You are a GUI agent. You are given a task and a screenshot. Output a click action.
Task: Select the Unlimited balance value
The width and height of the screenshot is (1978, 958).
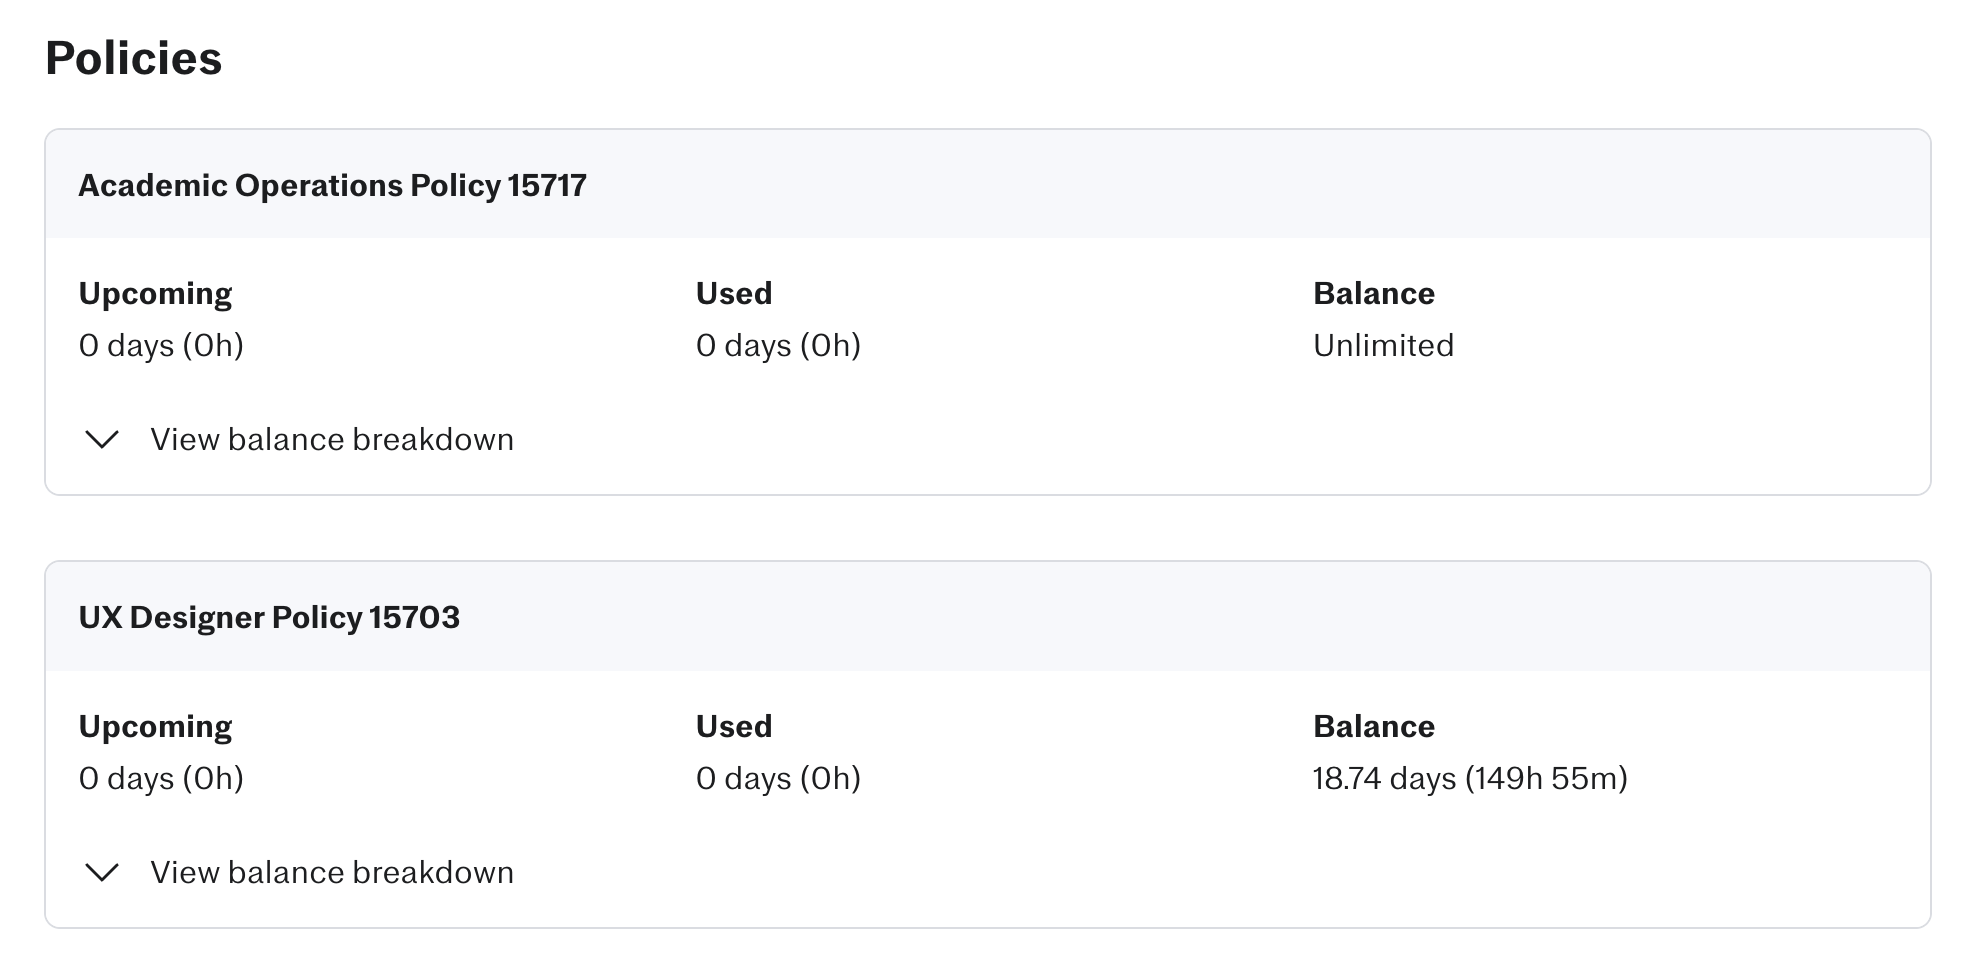(x=1383, y=346)
